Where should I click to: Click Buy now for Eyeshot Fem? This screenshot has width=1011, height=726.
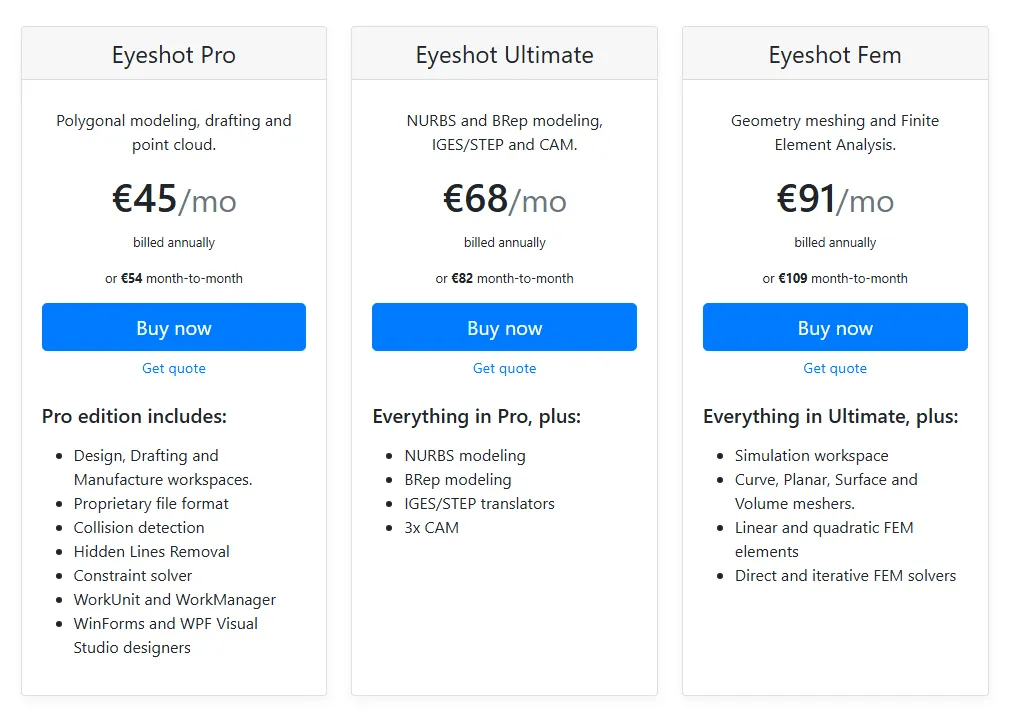tap(835, 328)
